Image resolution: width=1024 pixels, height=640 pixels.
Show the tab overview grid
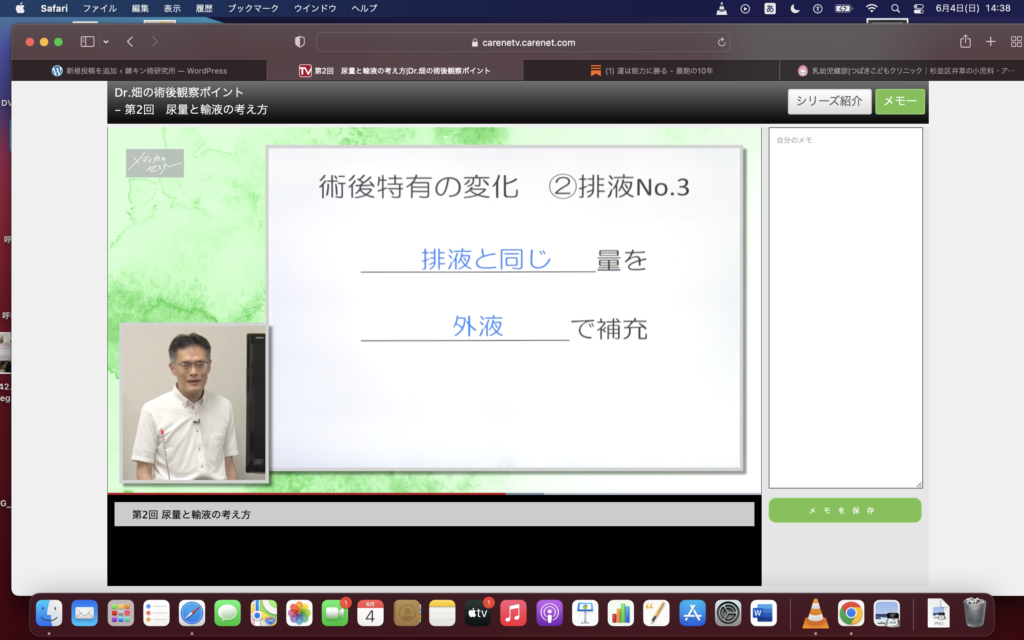pos(1012,42)
